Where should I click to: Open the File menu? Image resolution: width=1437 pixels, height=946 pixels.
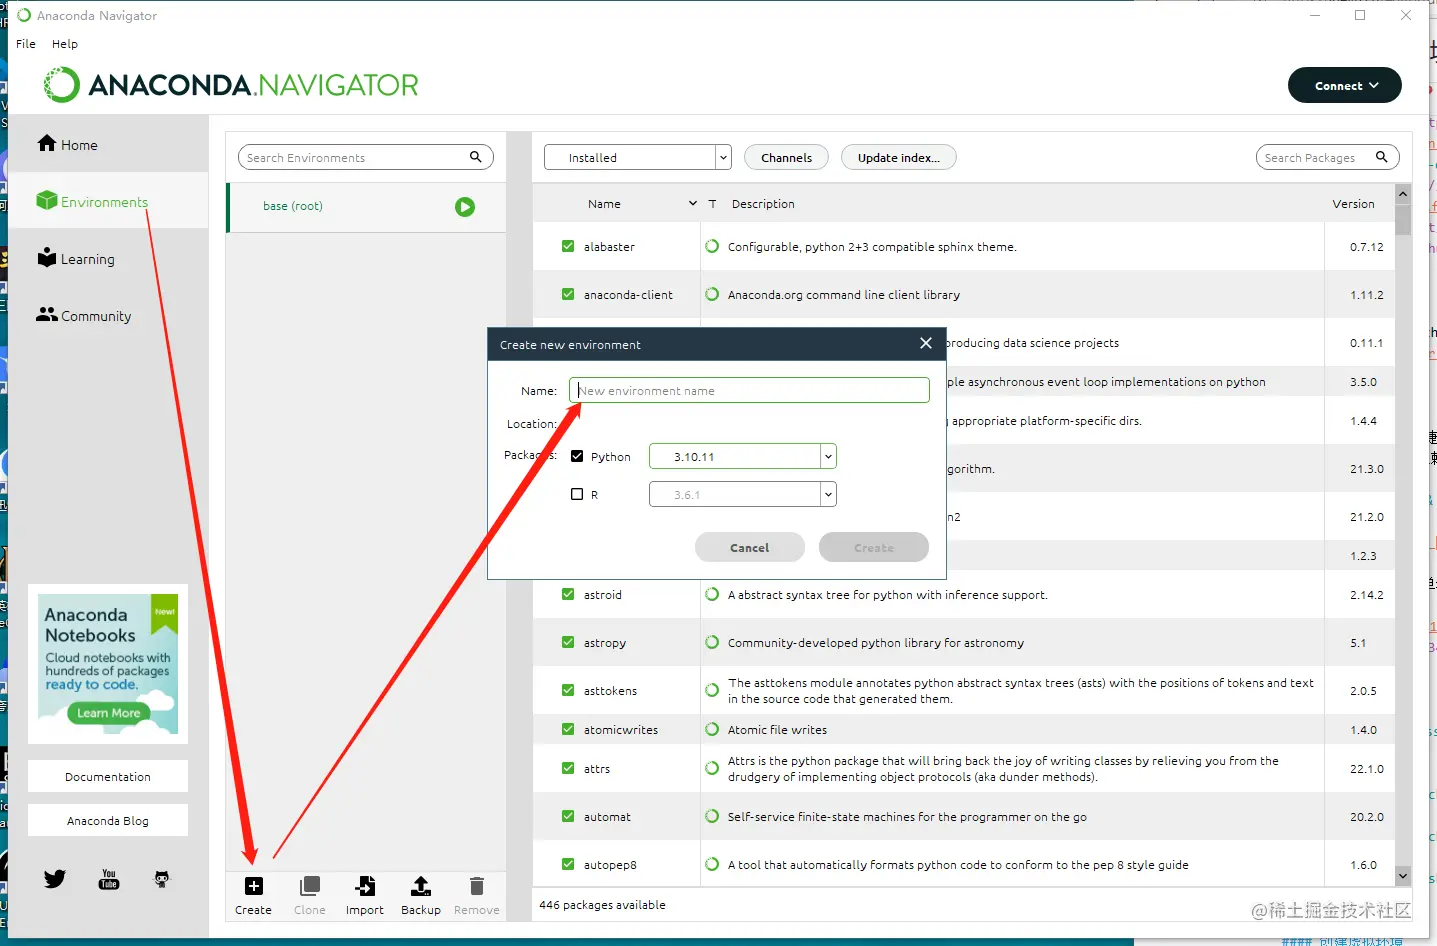pyautogui.click(x=26, y=44)
